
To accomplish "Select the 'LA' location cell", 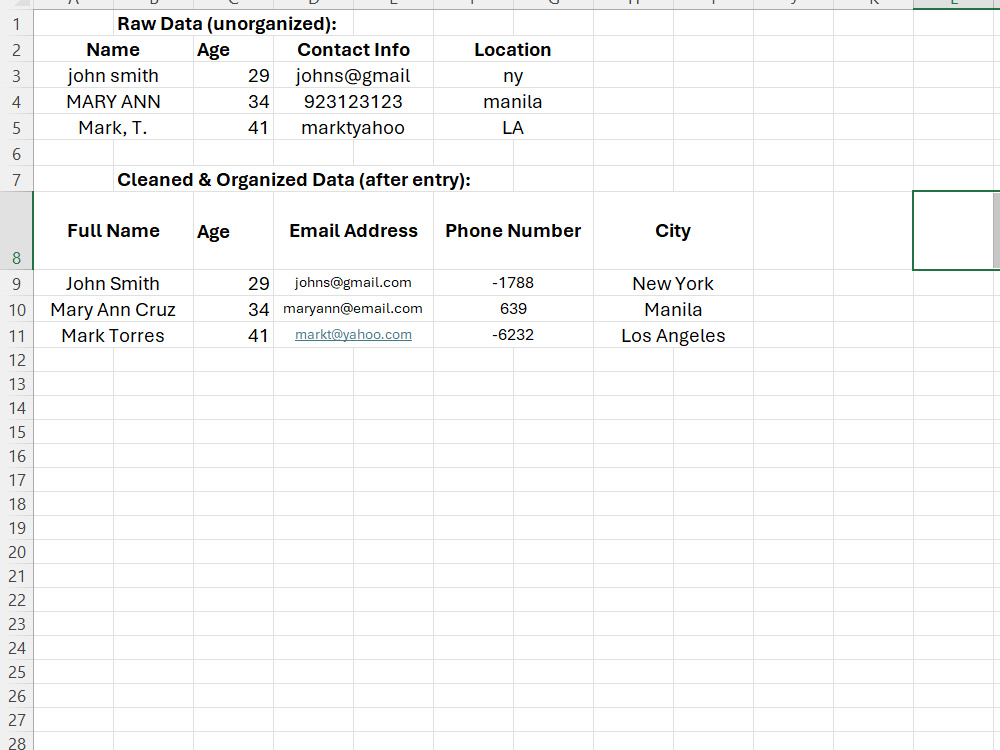I will pyautogui.click(x=513, y=128).
